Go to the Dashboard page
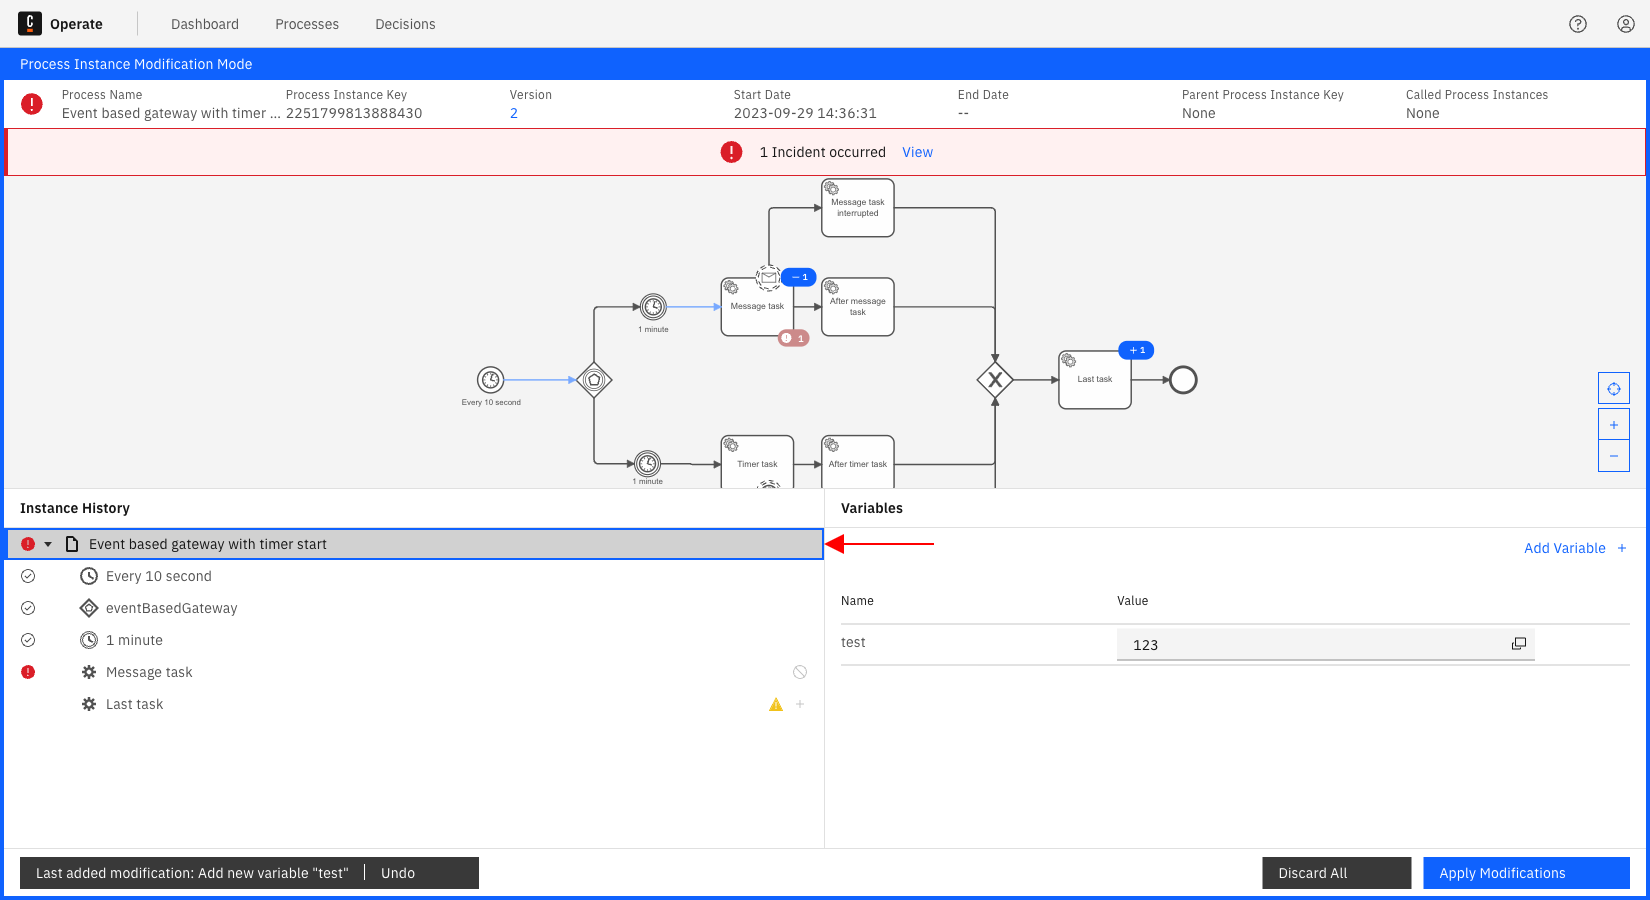 [x=204, y=23]
